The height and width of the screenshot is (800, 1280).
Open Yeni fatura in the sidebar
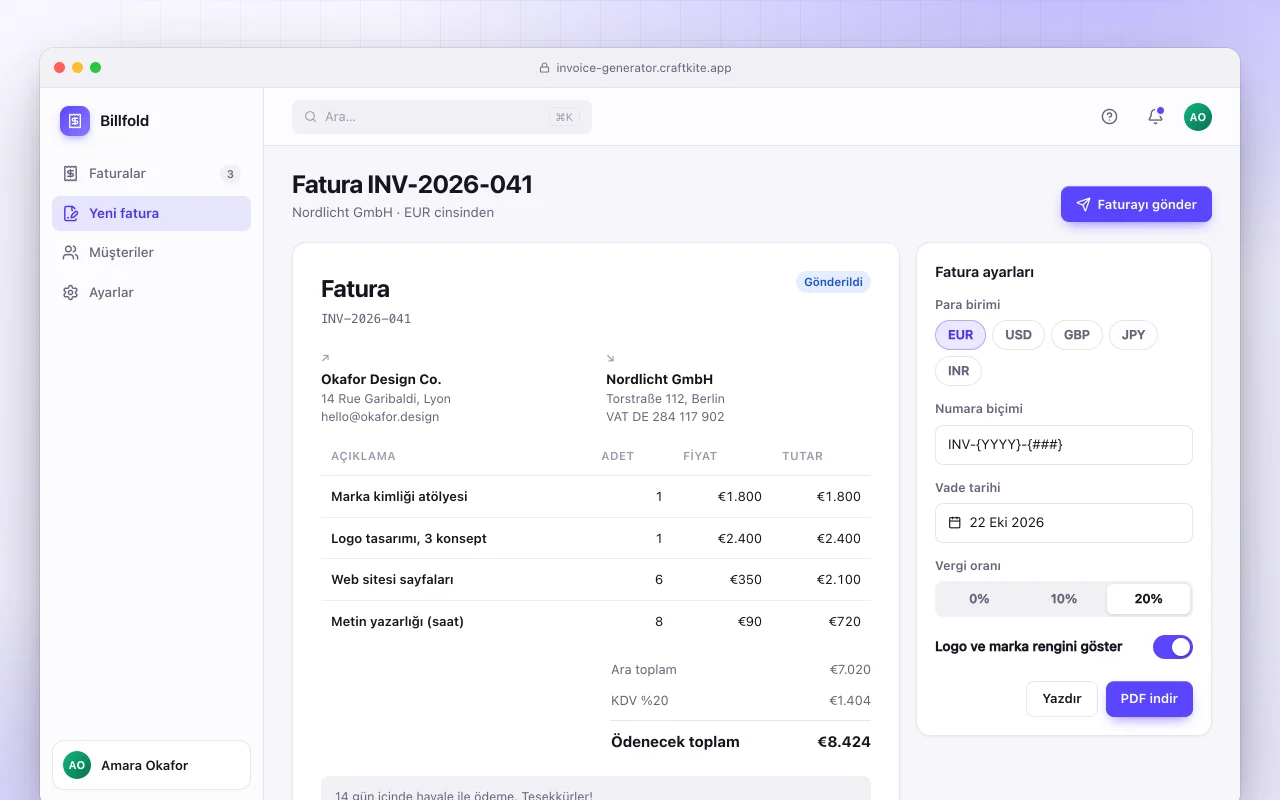[x=151, y=213]
